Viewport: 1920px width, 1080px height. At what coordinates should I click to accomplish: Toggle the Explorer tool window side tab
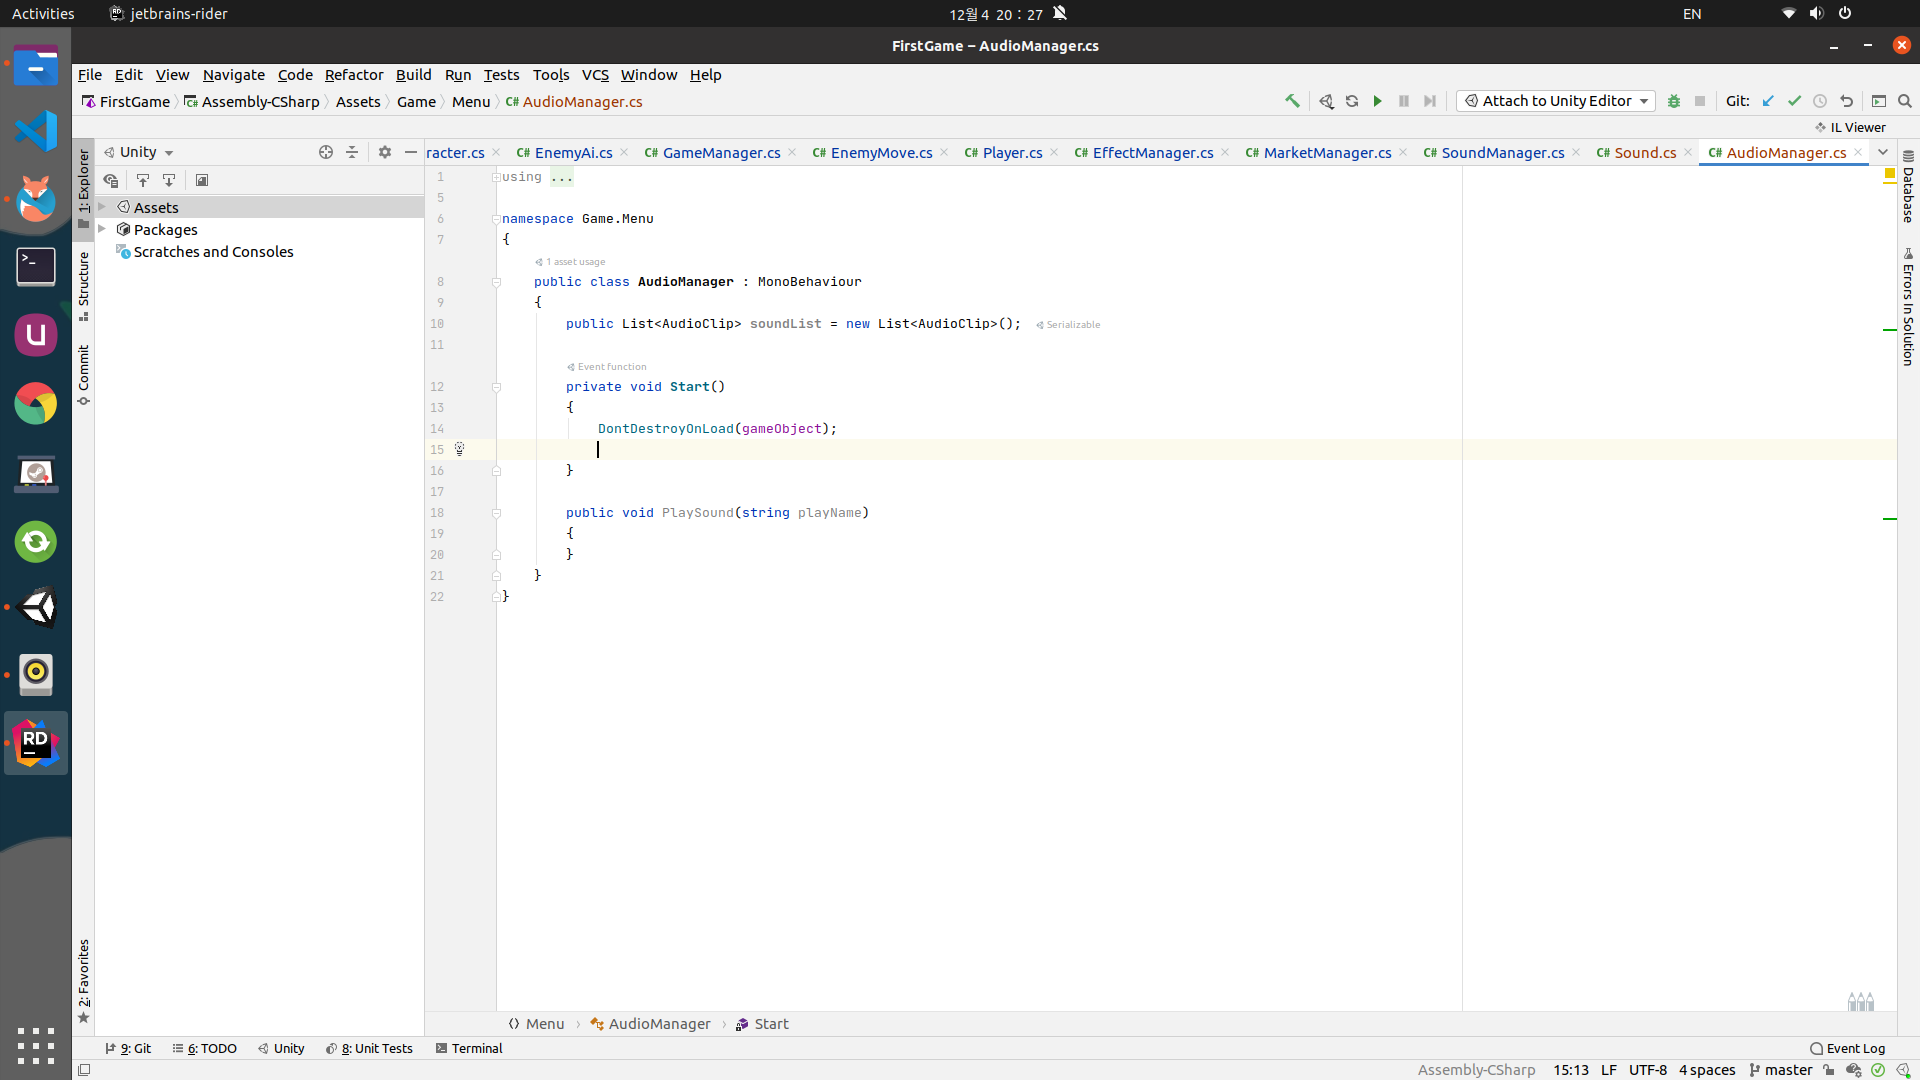pyautogui.click(x=84, y=188)
